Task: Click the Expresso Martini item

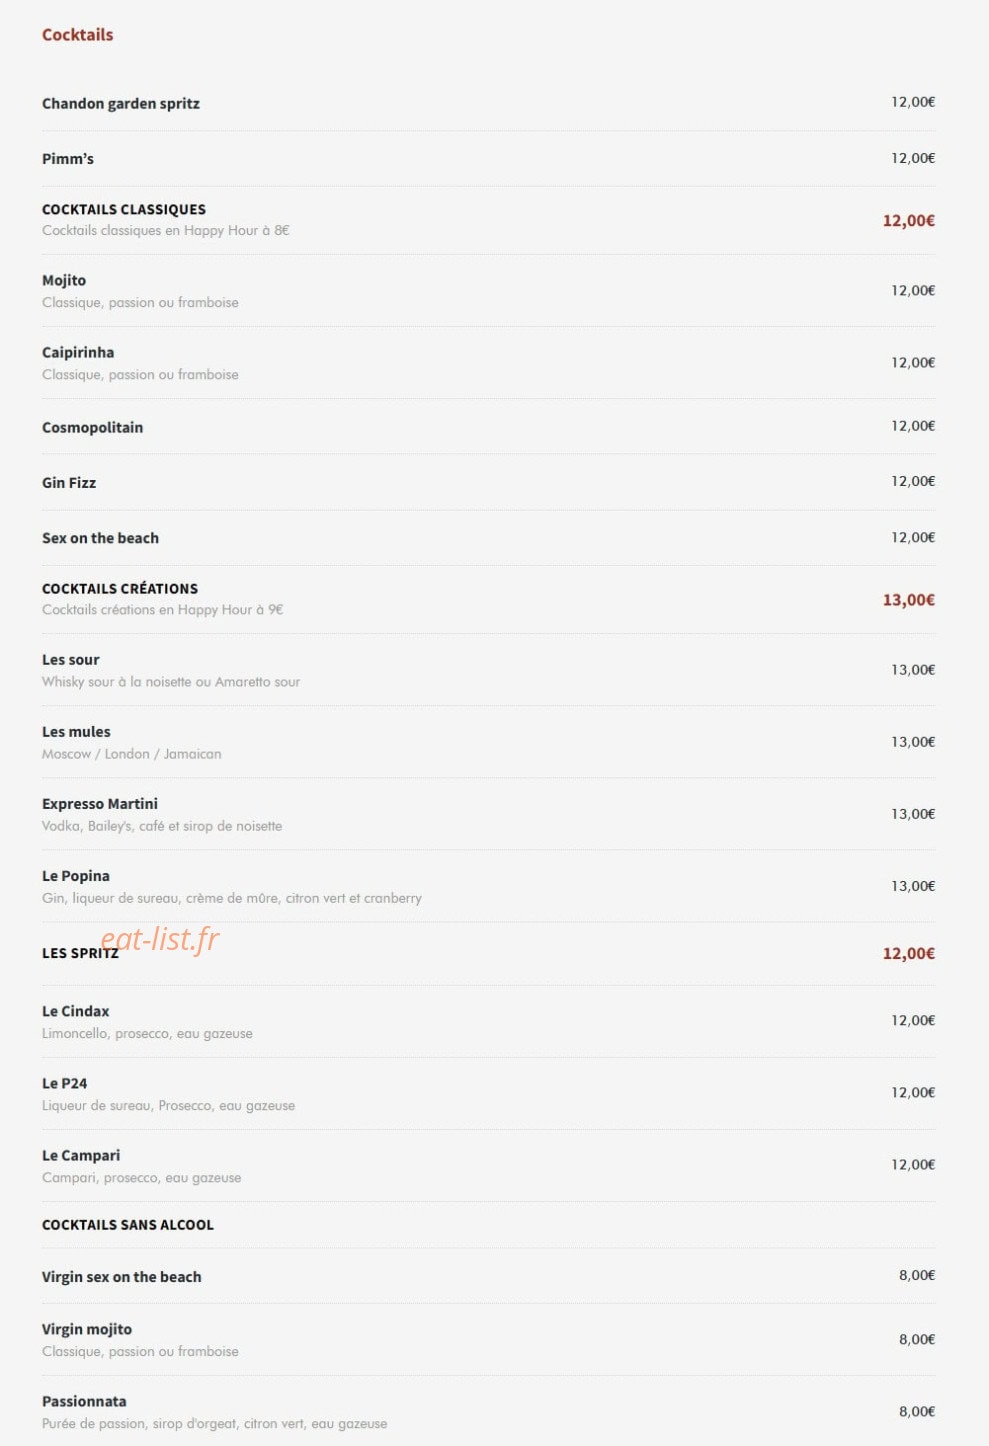Action: 100,804
